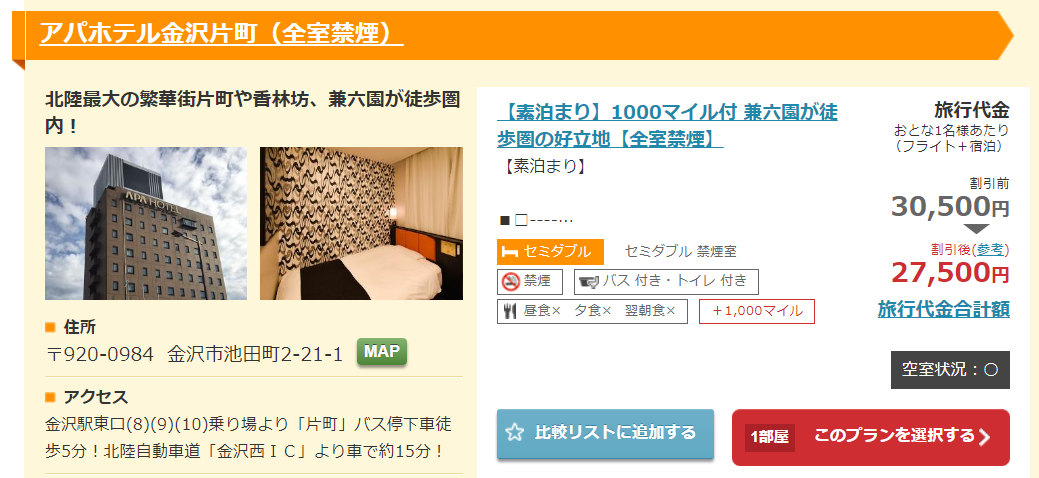The height and width of the screenshot is (478, 1039).
Task: Select this plan with red button
Action: coord(871,437)
